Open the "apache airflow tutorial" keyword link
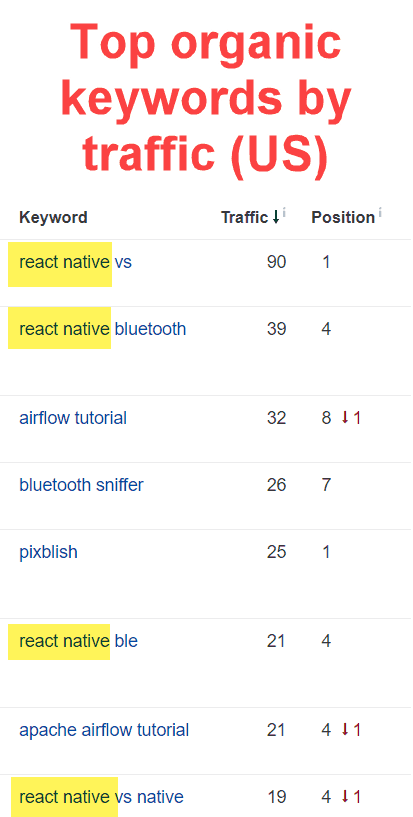This screenshot has height=817, width=413. click(104, 731)
